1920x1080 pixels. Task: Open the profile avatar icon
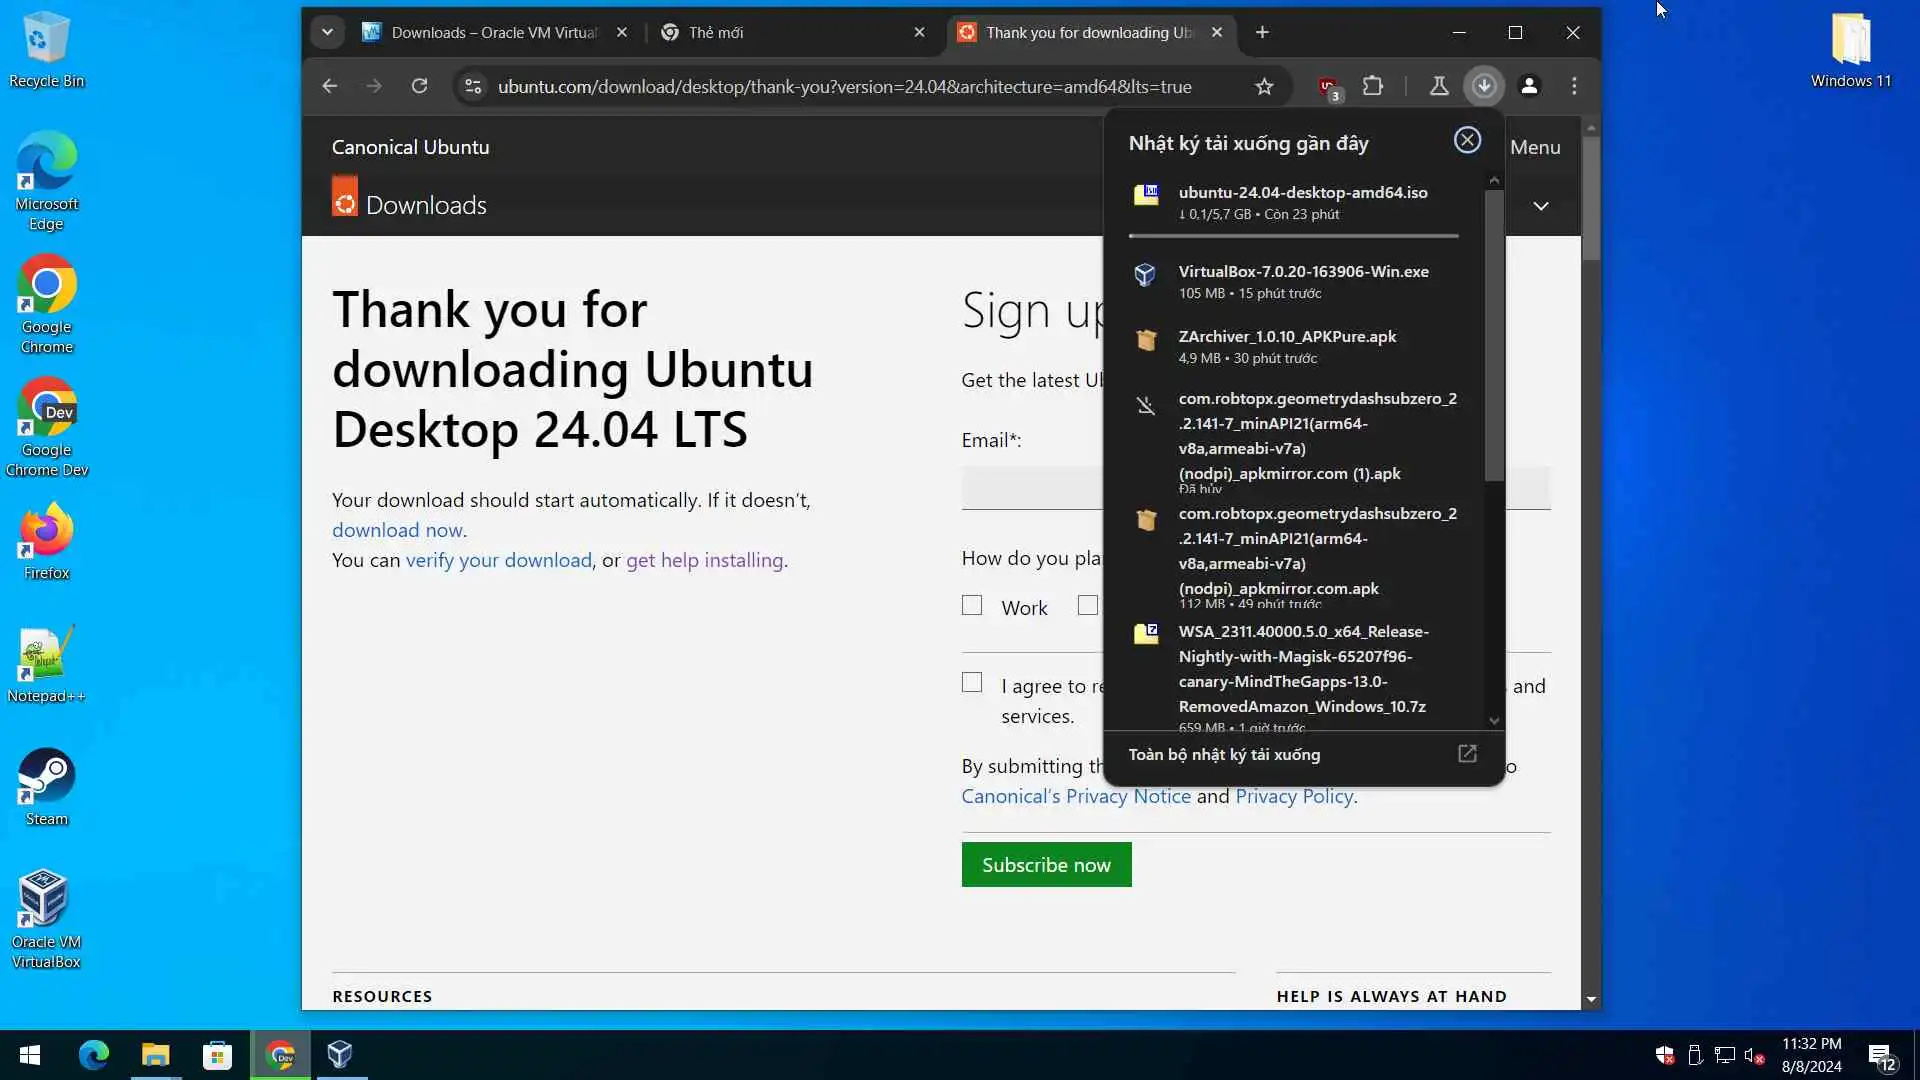point(1529,86)
